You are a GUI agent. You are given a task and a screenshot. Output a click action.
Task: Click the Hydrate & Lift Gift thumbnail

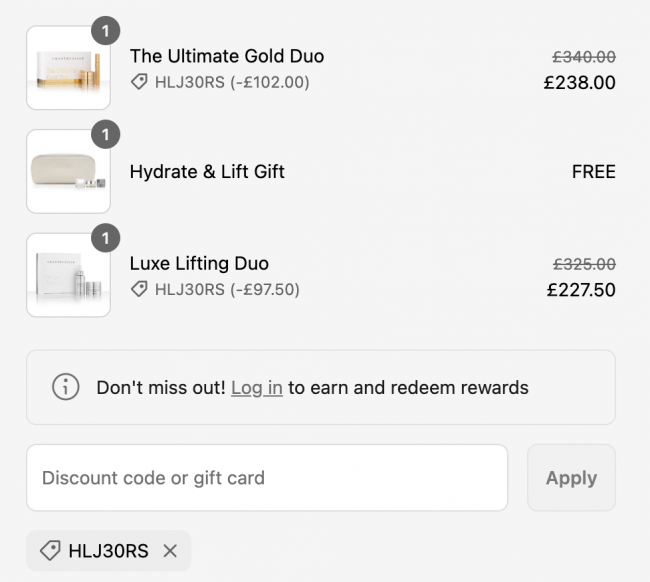[68, 172]
